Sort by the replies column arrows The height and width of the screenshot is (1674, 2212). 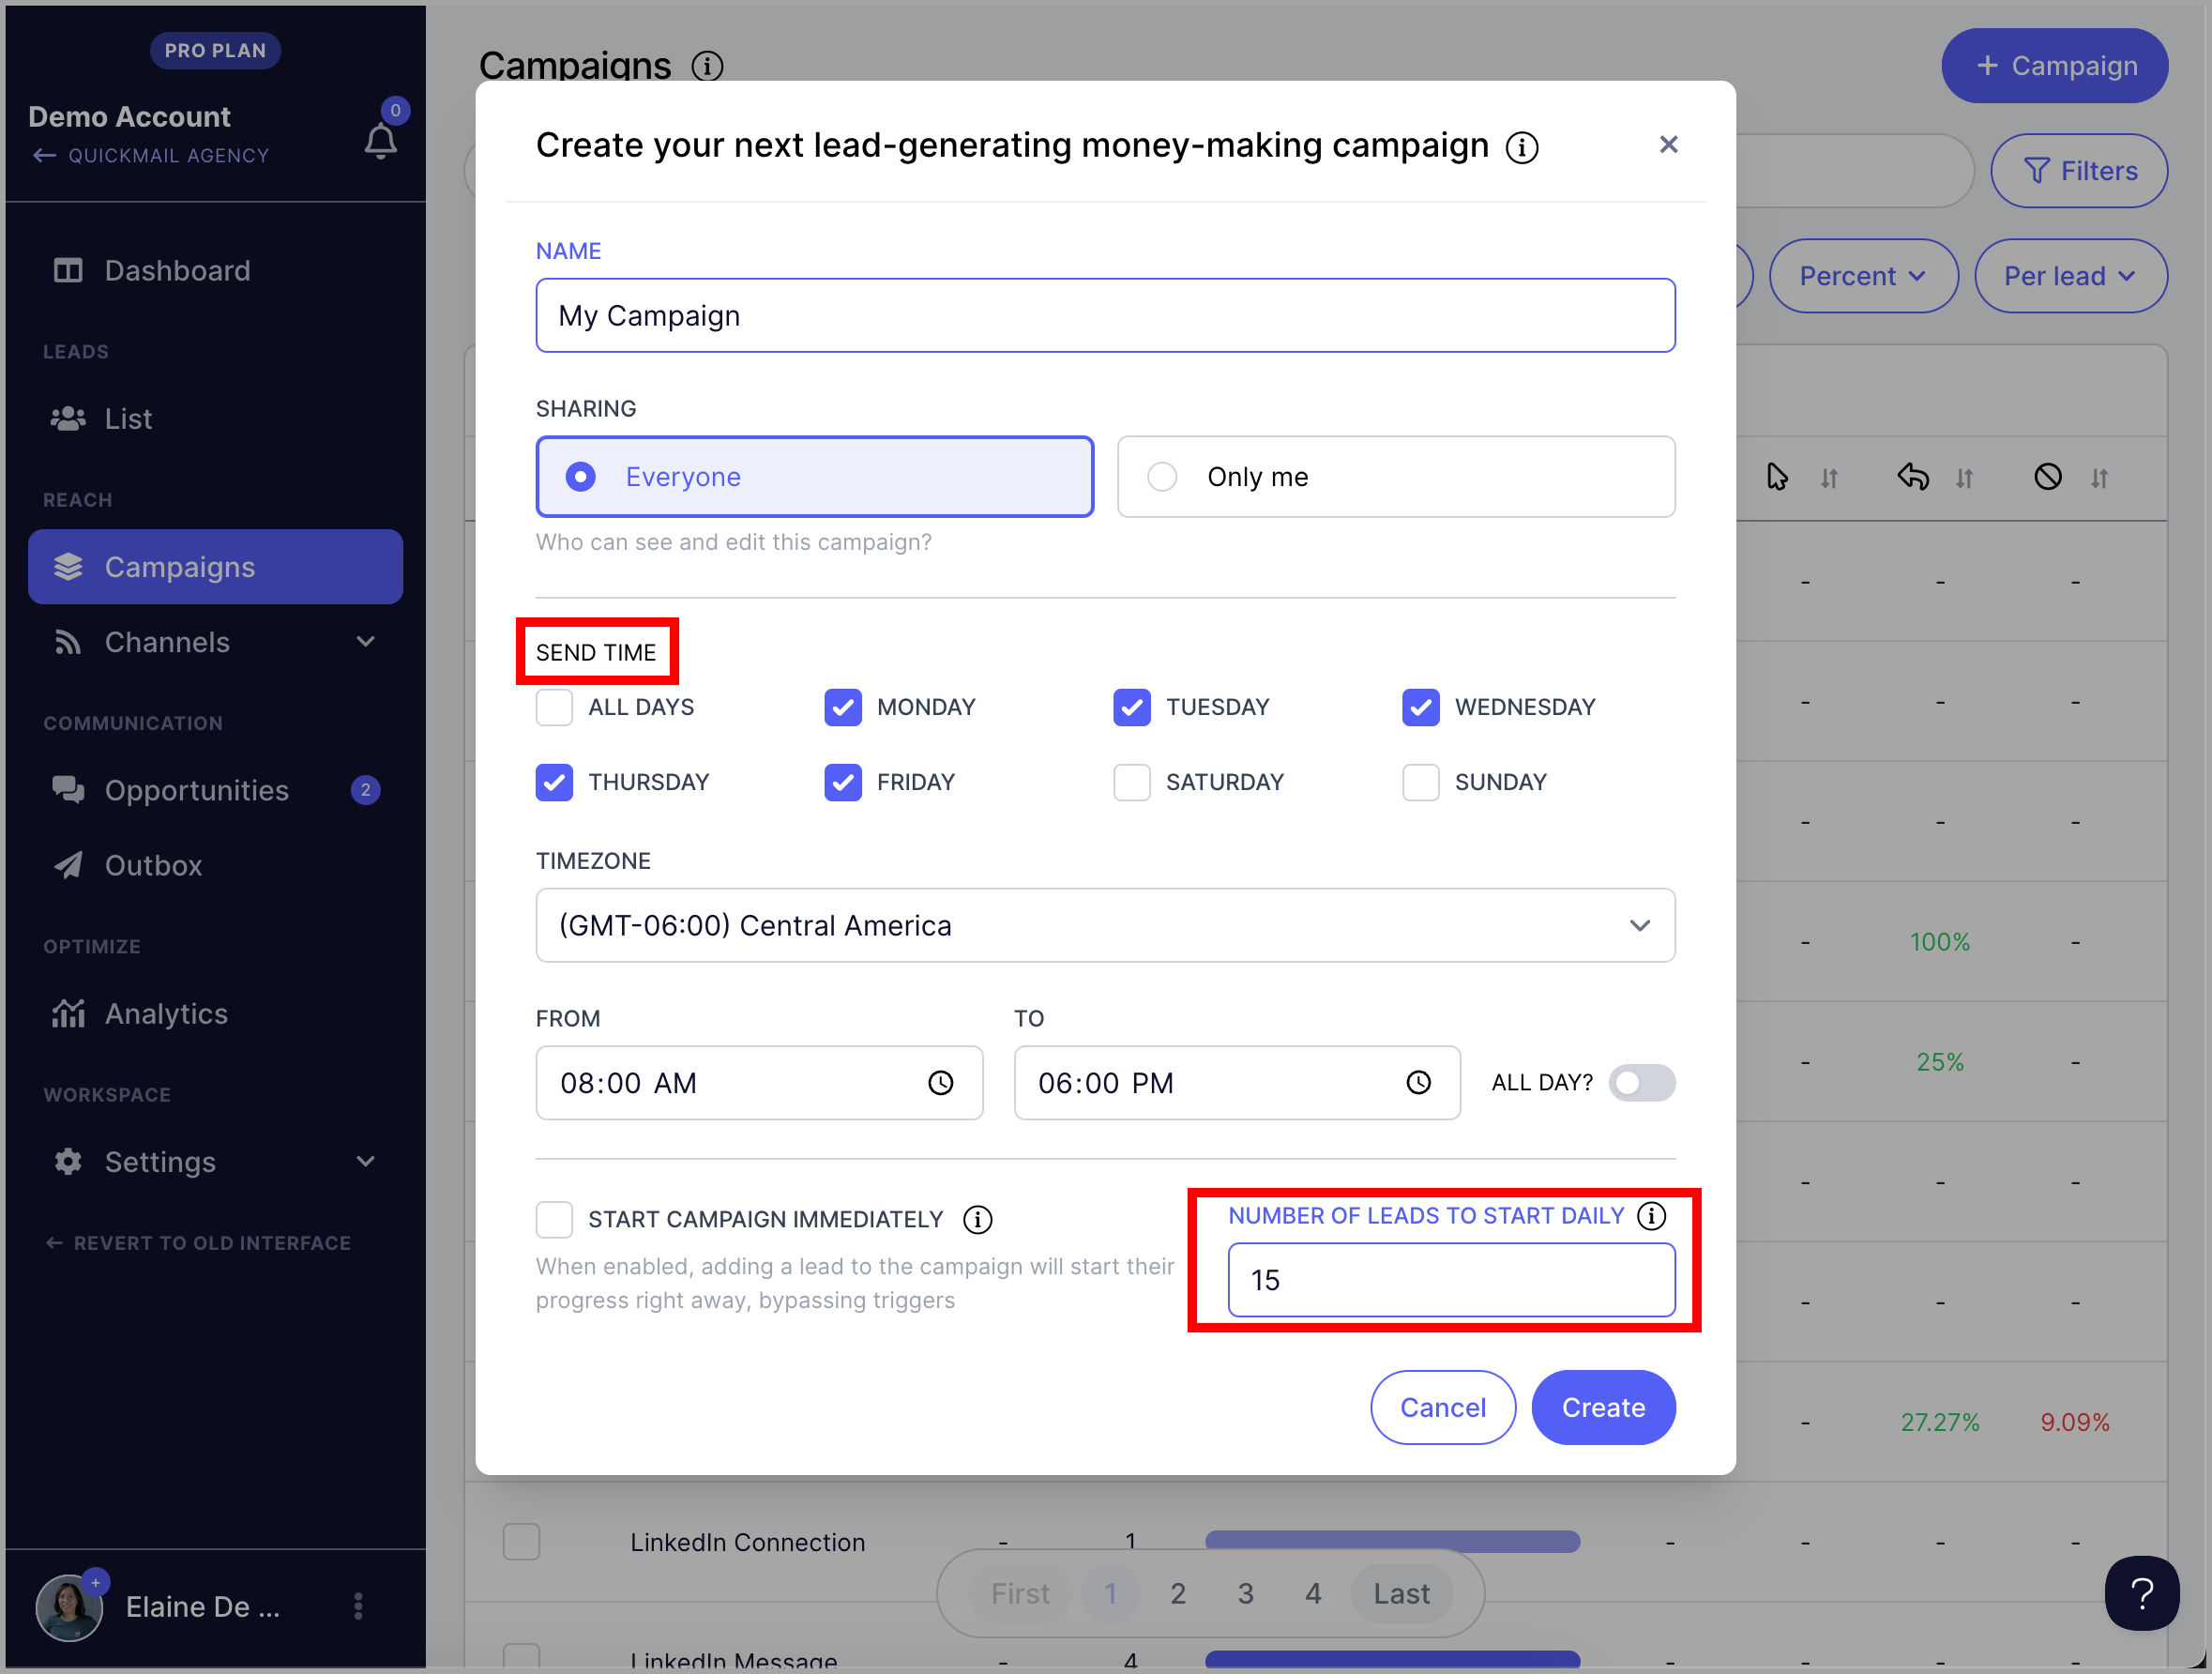[1964, 479]
